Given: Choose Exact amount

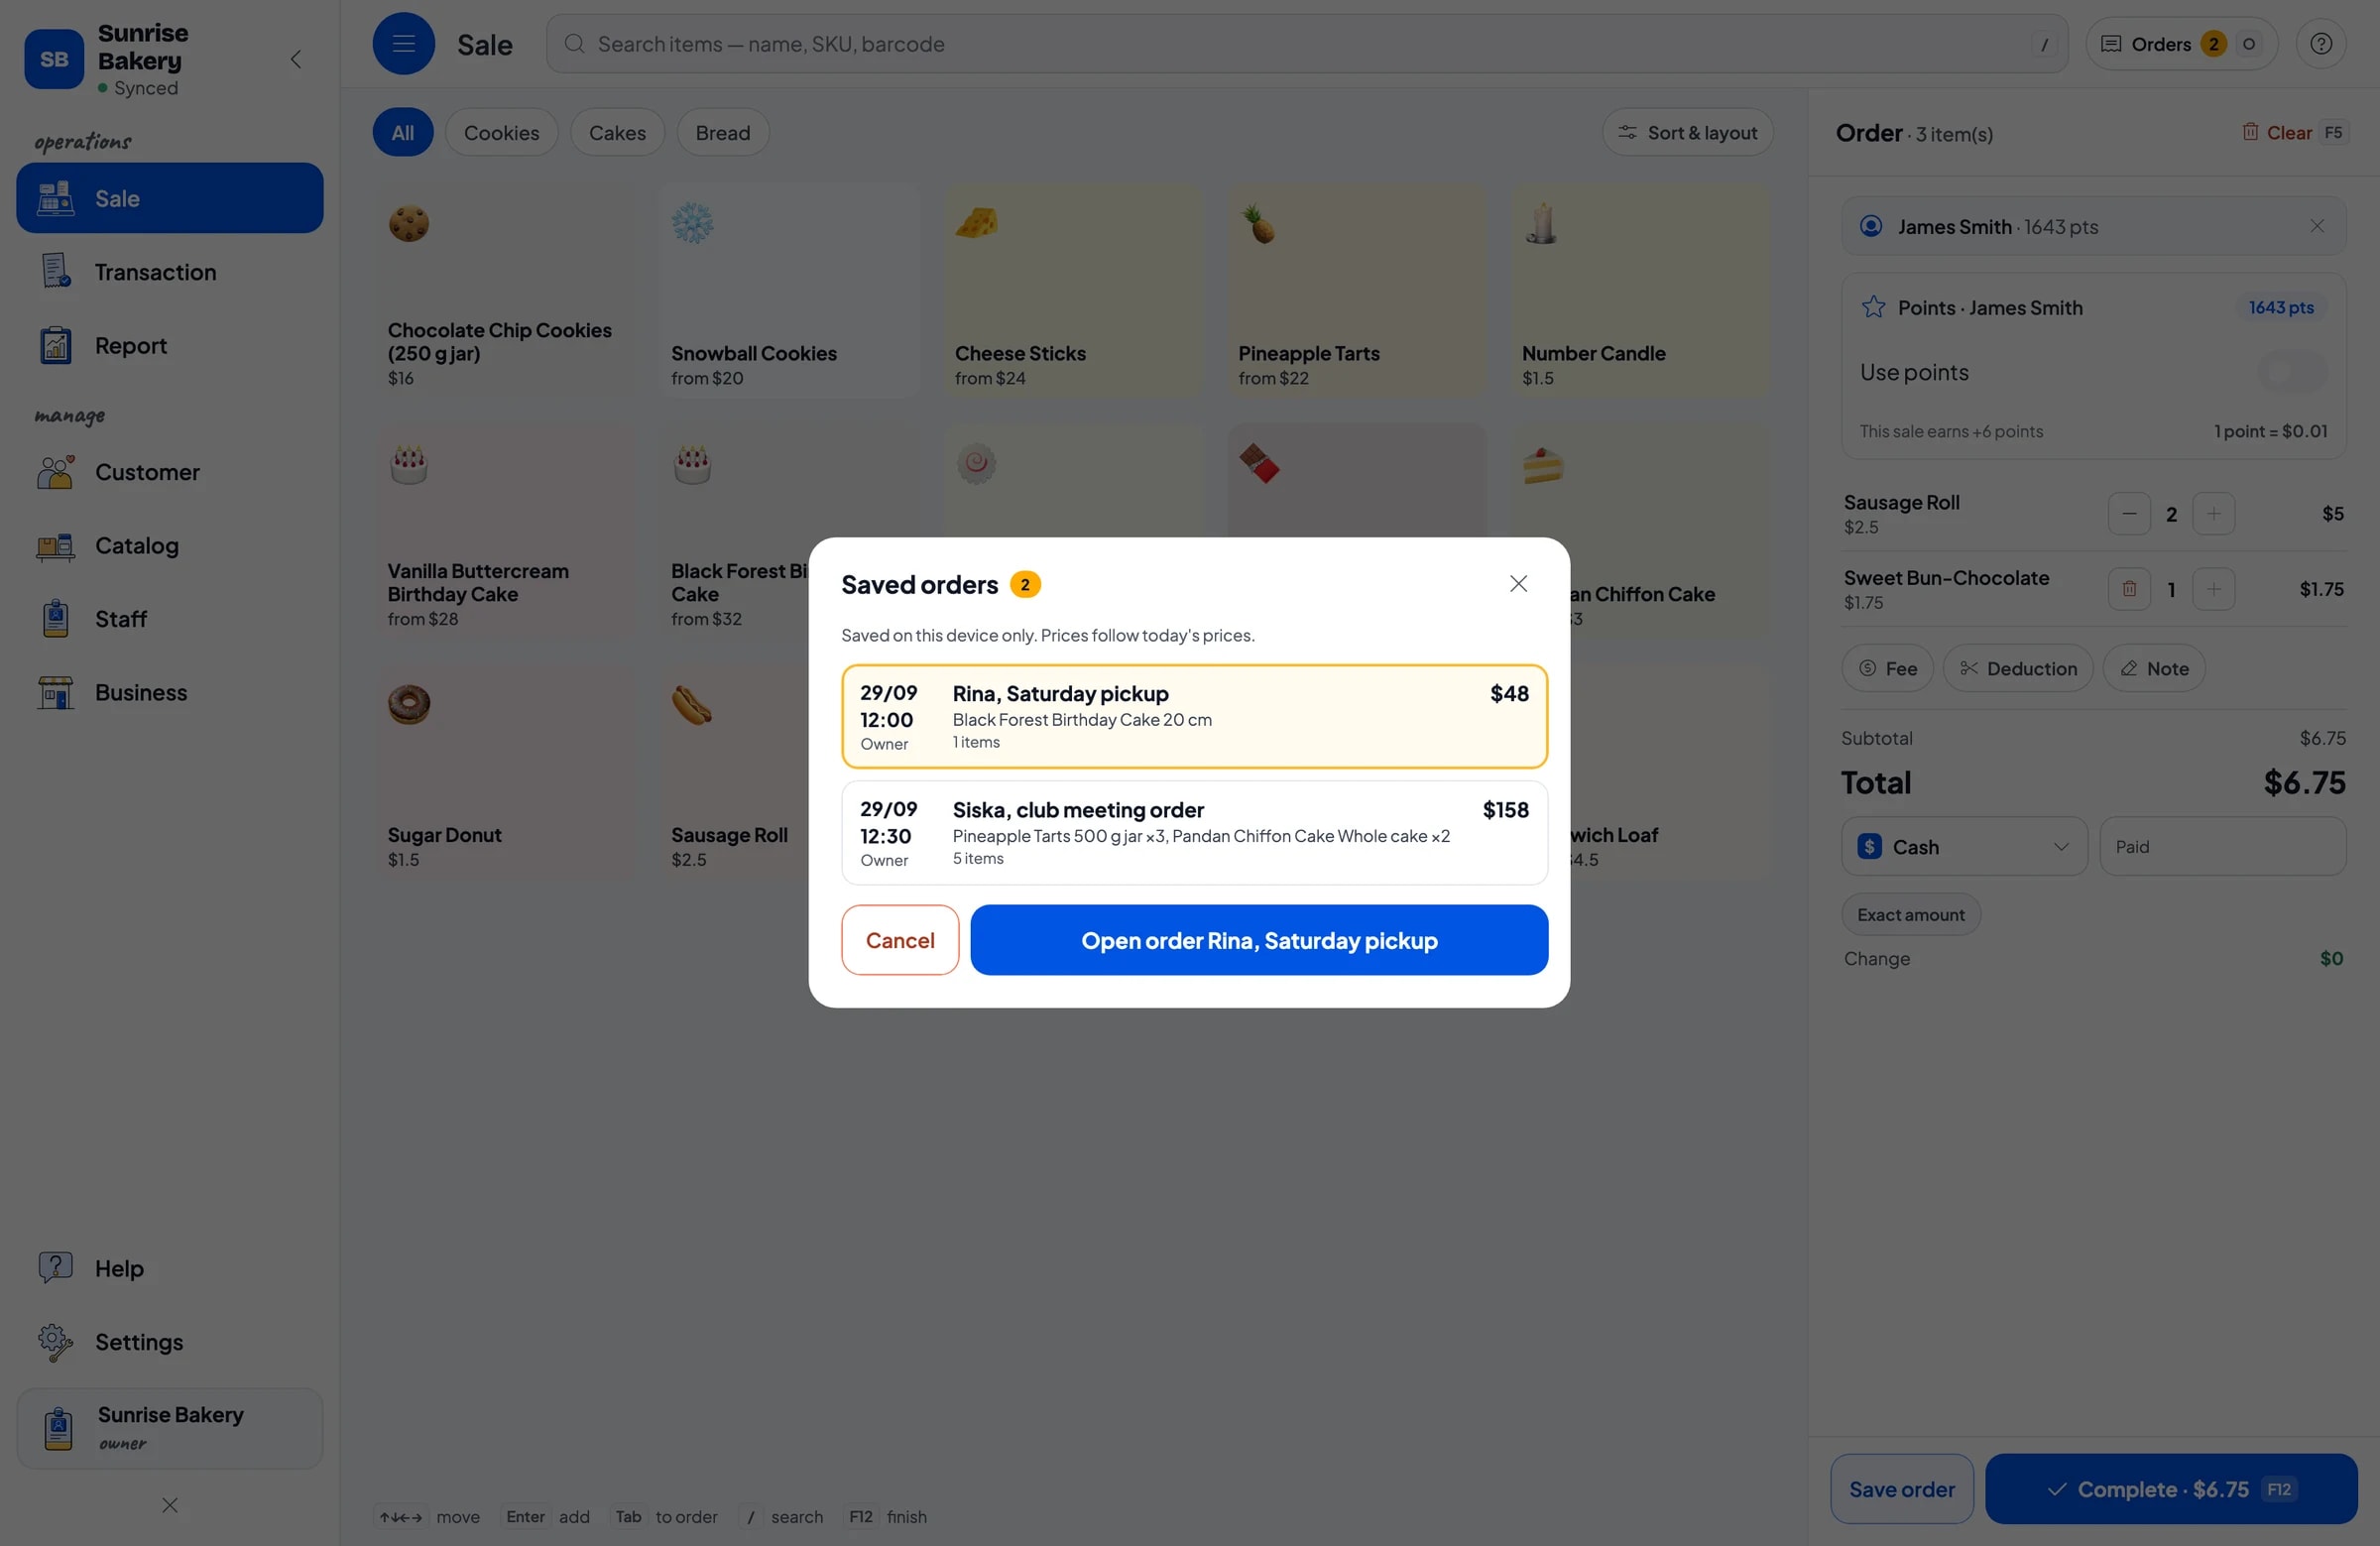Looking at the screenshot, I should (x=1910, y=914).
